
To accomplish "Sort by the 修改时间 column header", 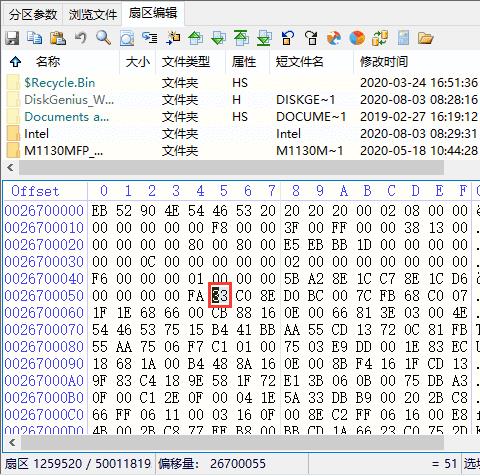I will pos(384,62).
